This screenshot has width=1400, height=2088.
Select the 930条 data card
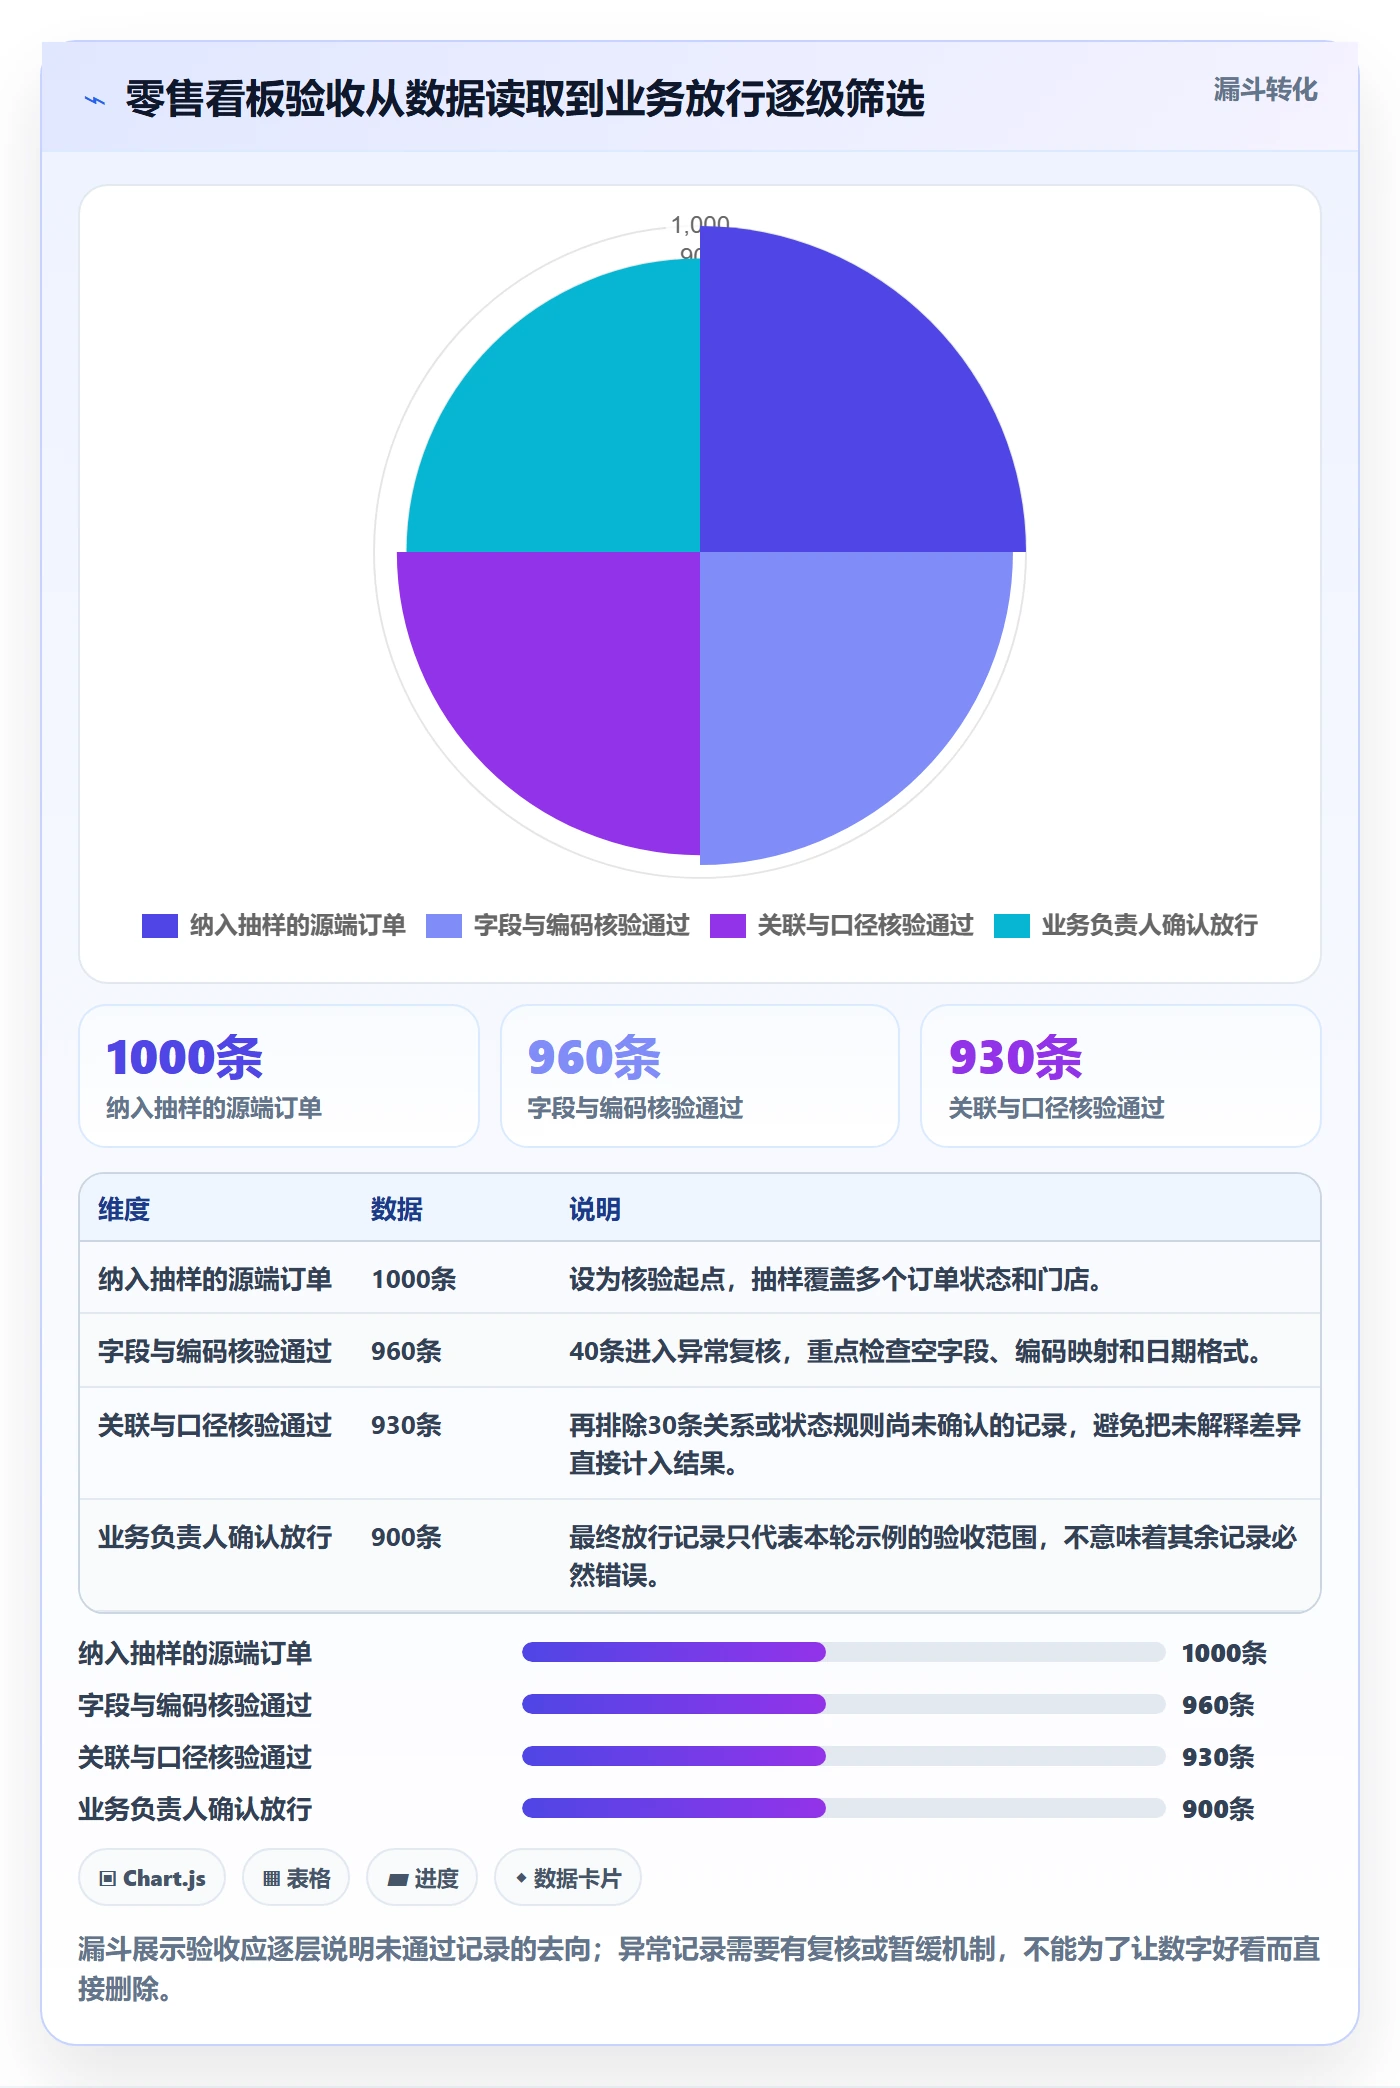coord(1121,1076)
